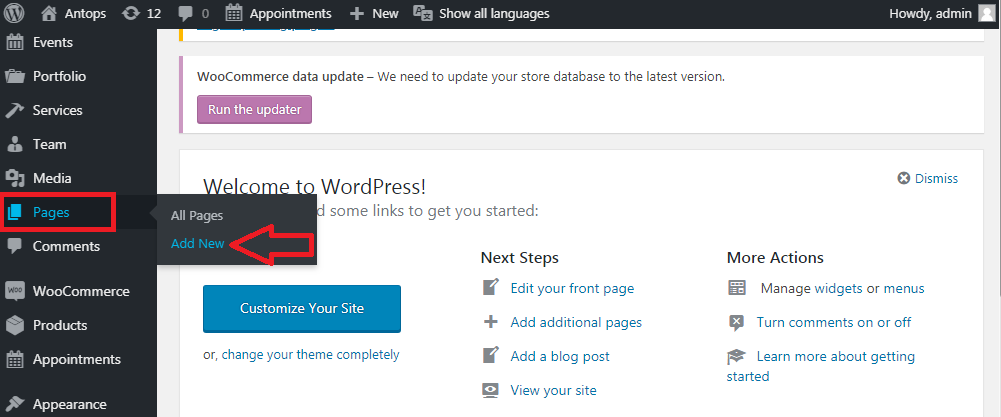This screenshot has width=1001, height=417.
Task: Click the Appearance paintbrush icon
Action: tap(15, 404)
